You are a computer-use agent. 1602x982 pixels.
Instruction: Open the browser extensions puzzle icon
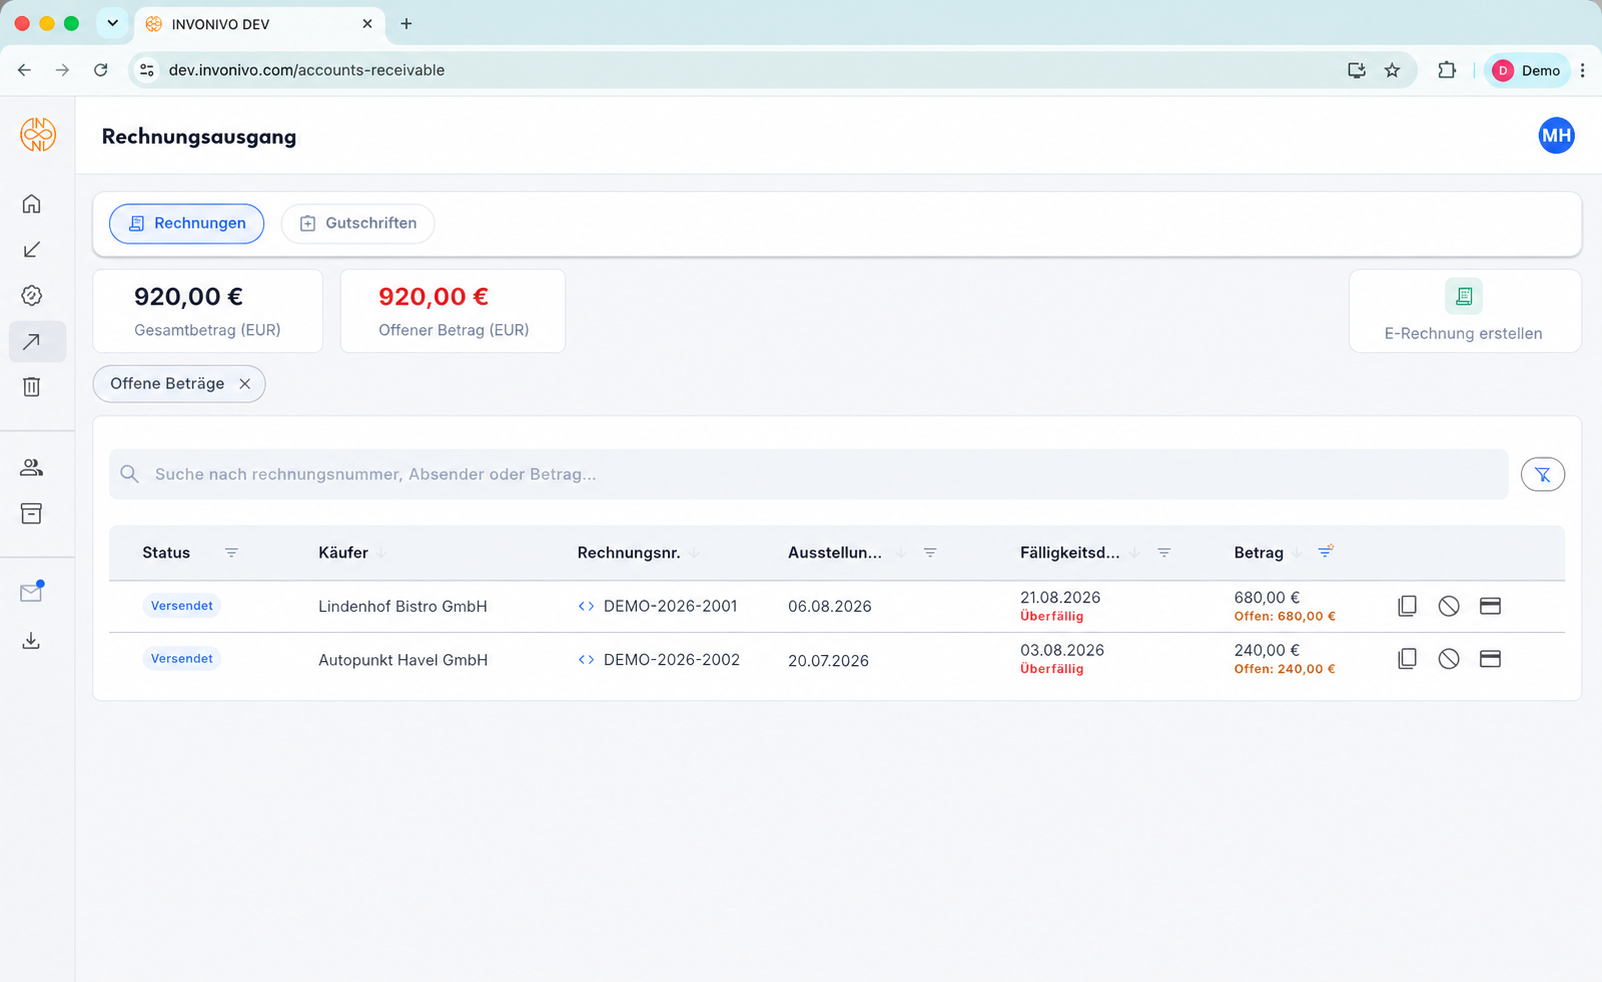point(1447,70)
